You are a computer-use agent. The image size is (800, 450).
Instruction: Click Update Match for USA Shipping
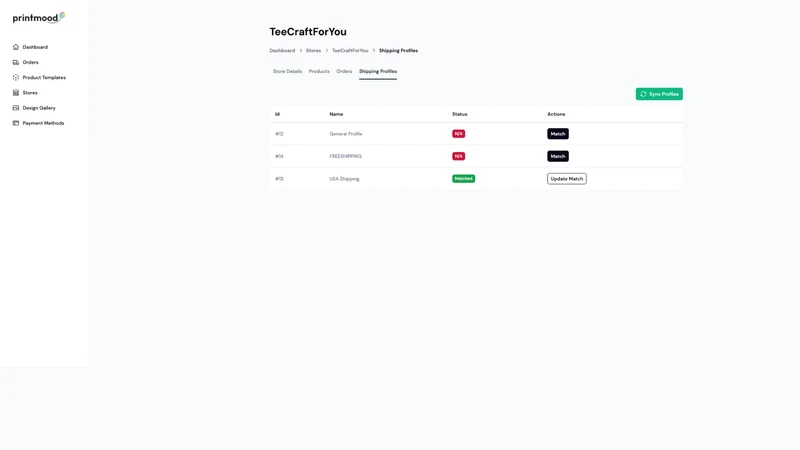pos(567,179)
